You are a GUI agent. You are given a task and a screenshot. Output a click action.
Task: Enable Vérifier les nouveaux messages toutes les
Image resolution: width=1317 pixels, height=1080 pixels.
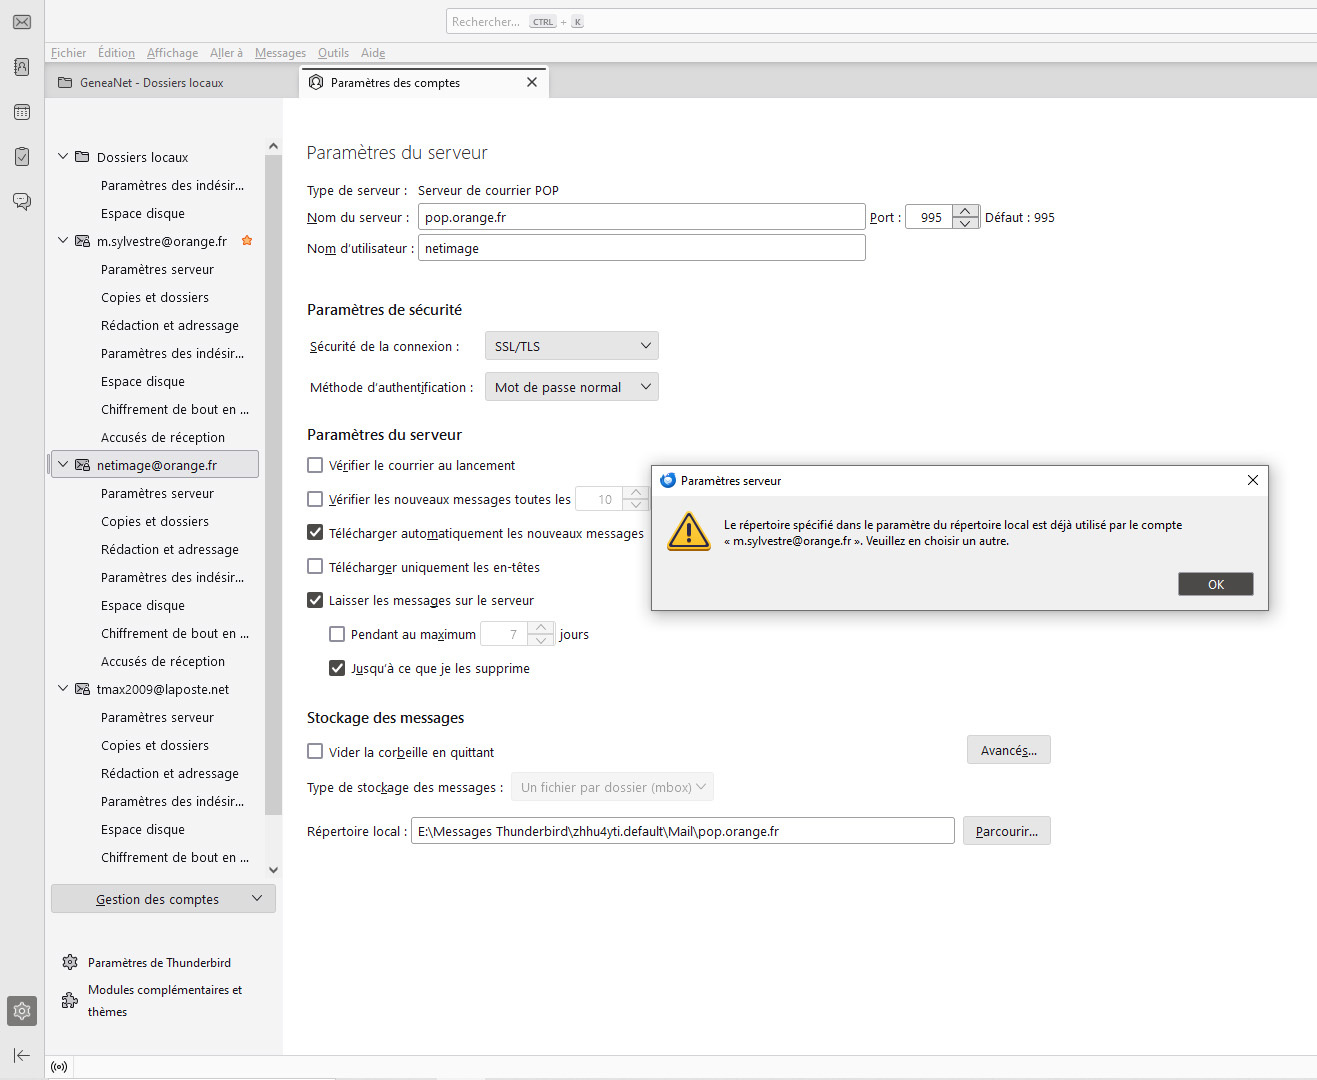pyautogui.click(x=315, y=499)
